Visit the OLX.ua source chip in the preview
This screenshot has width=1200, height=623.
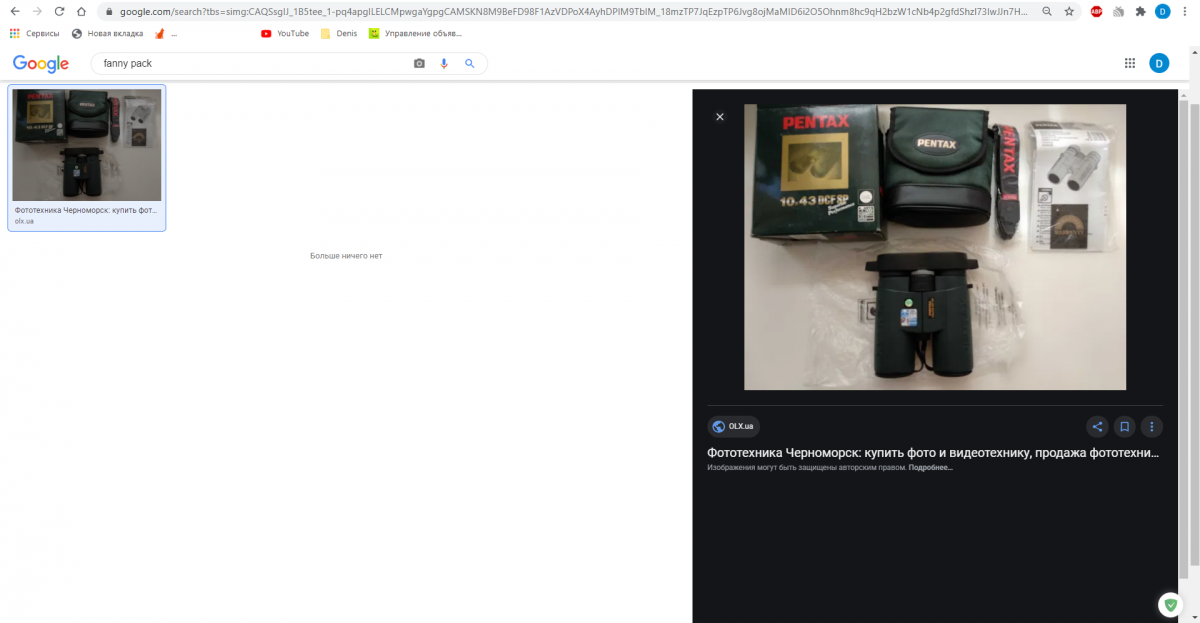734,427
